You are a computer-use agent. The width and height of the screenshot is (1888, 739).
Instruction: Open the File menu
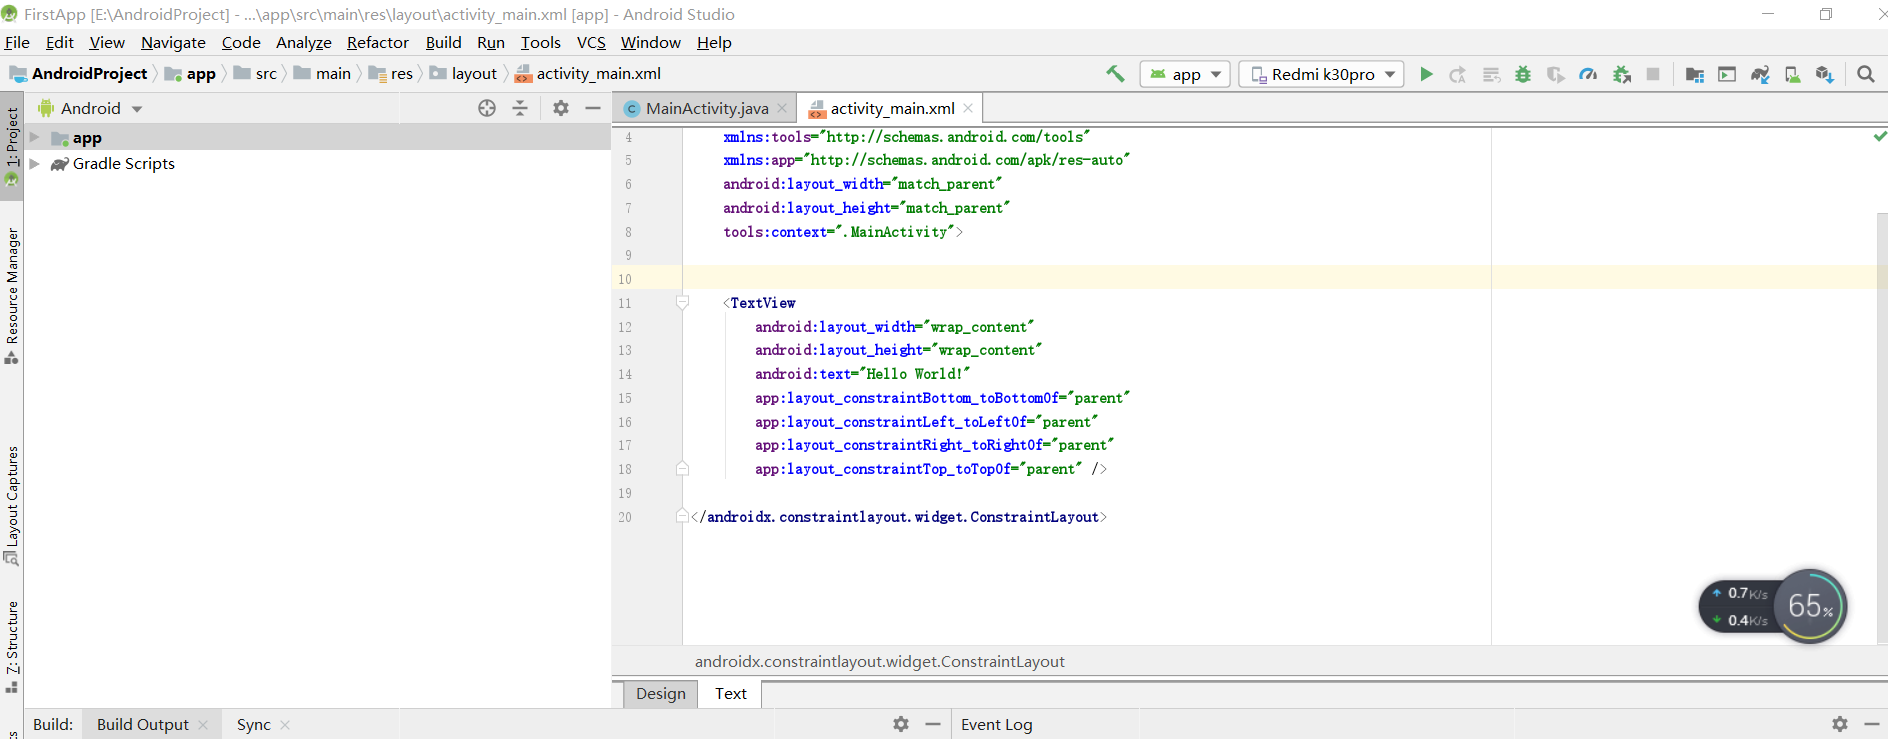point(17,42)
